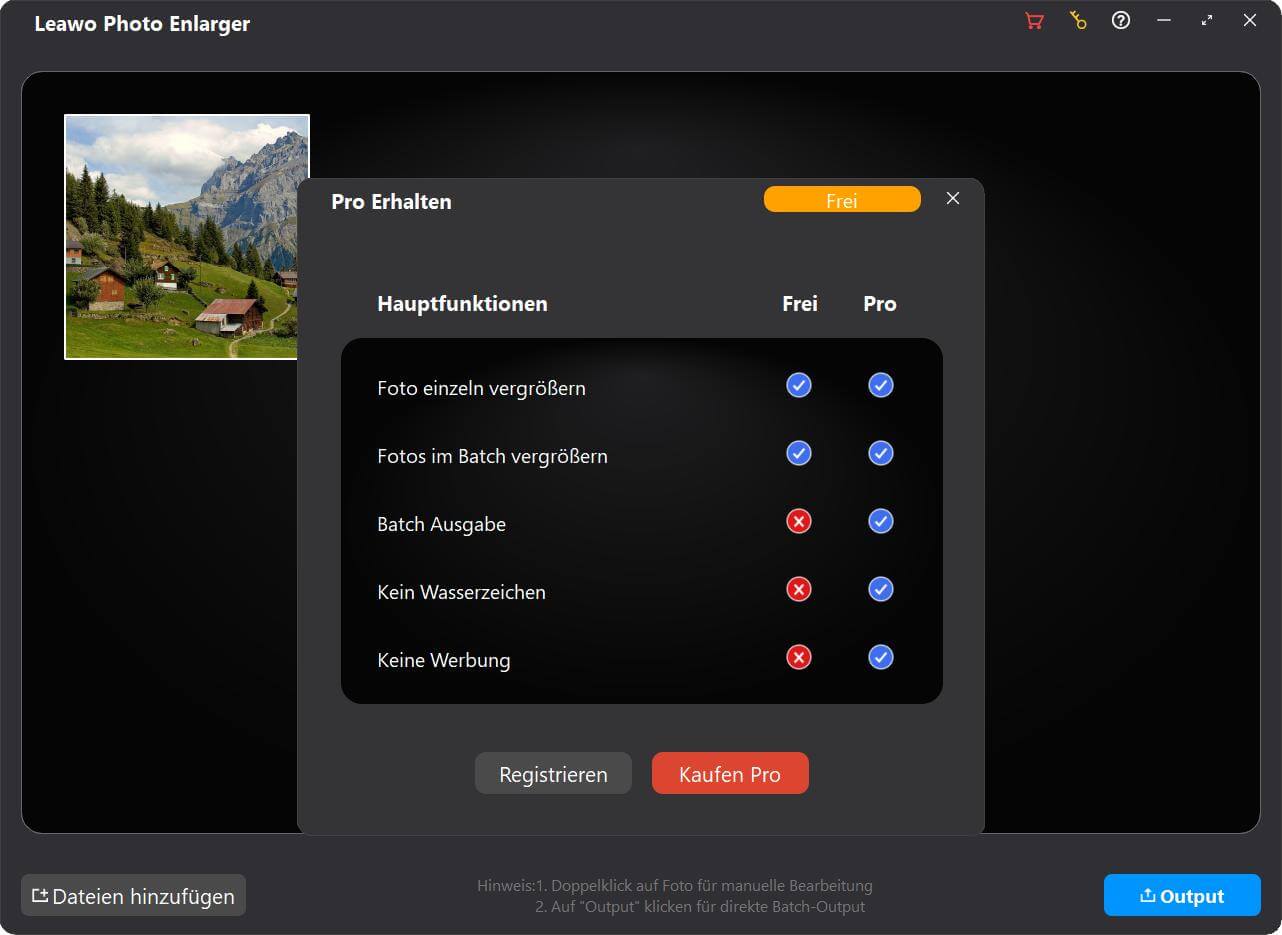
Task: Click the Frei checkmark for Fotos im Batch vergrößern
Action: [799, 453]
